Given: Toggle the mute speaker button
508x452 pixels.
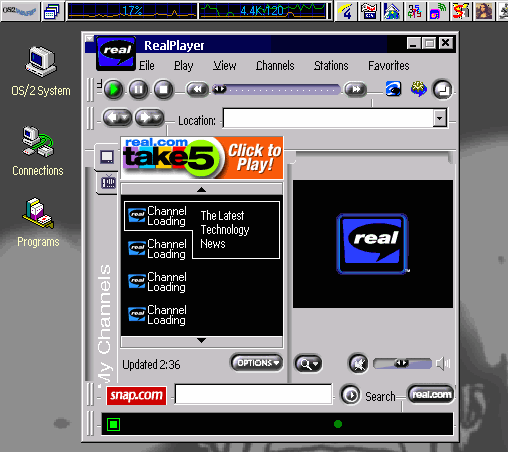Looking at the screenshot, I should (x=359, y=364).
